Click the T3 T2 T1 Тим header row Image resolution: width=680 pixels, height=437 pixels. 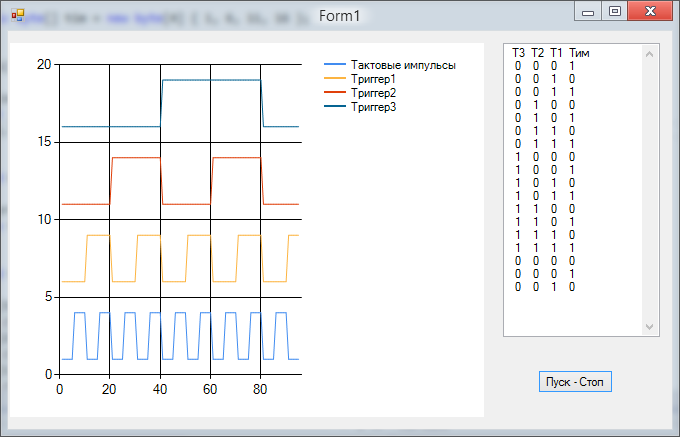[550, 52]
